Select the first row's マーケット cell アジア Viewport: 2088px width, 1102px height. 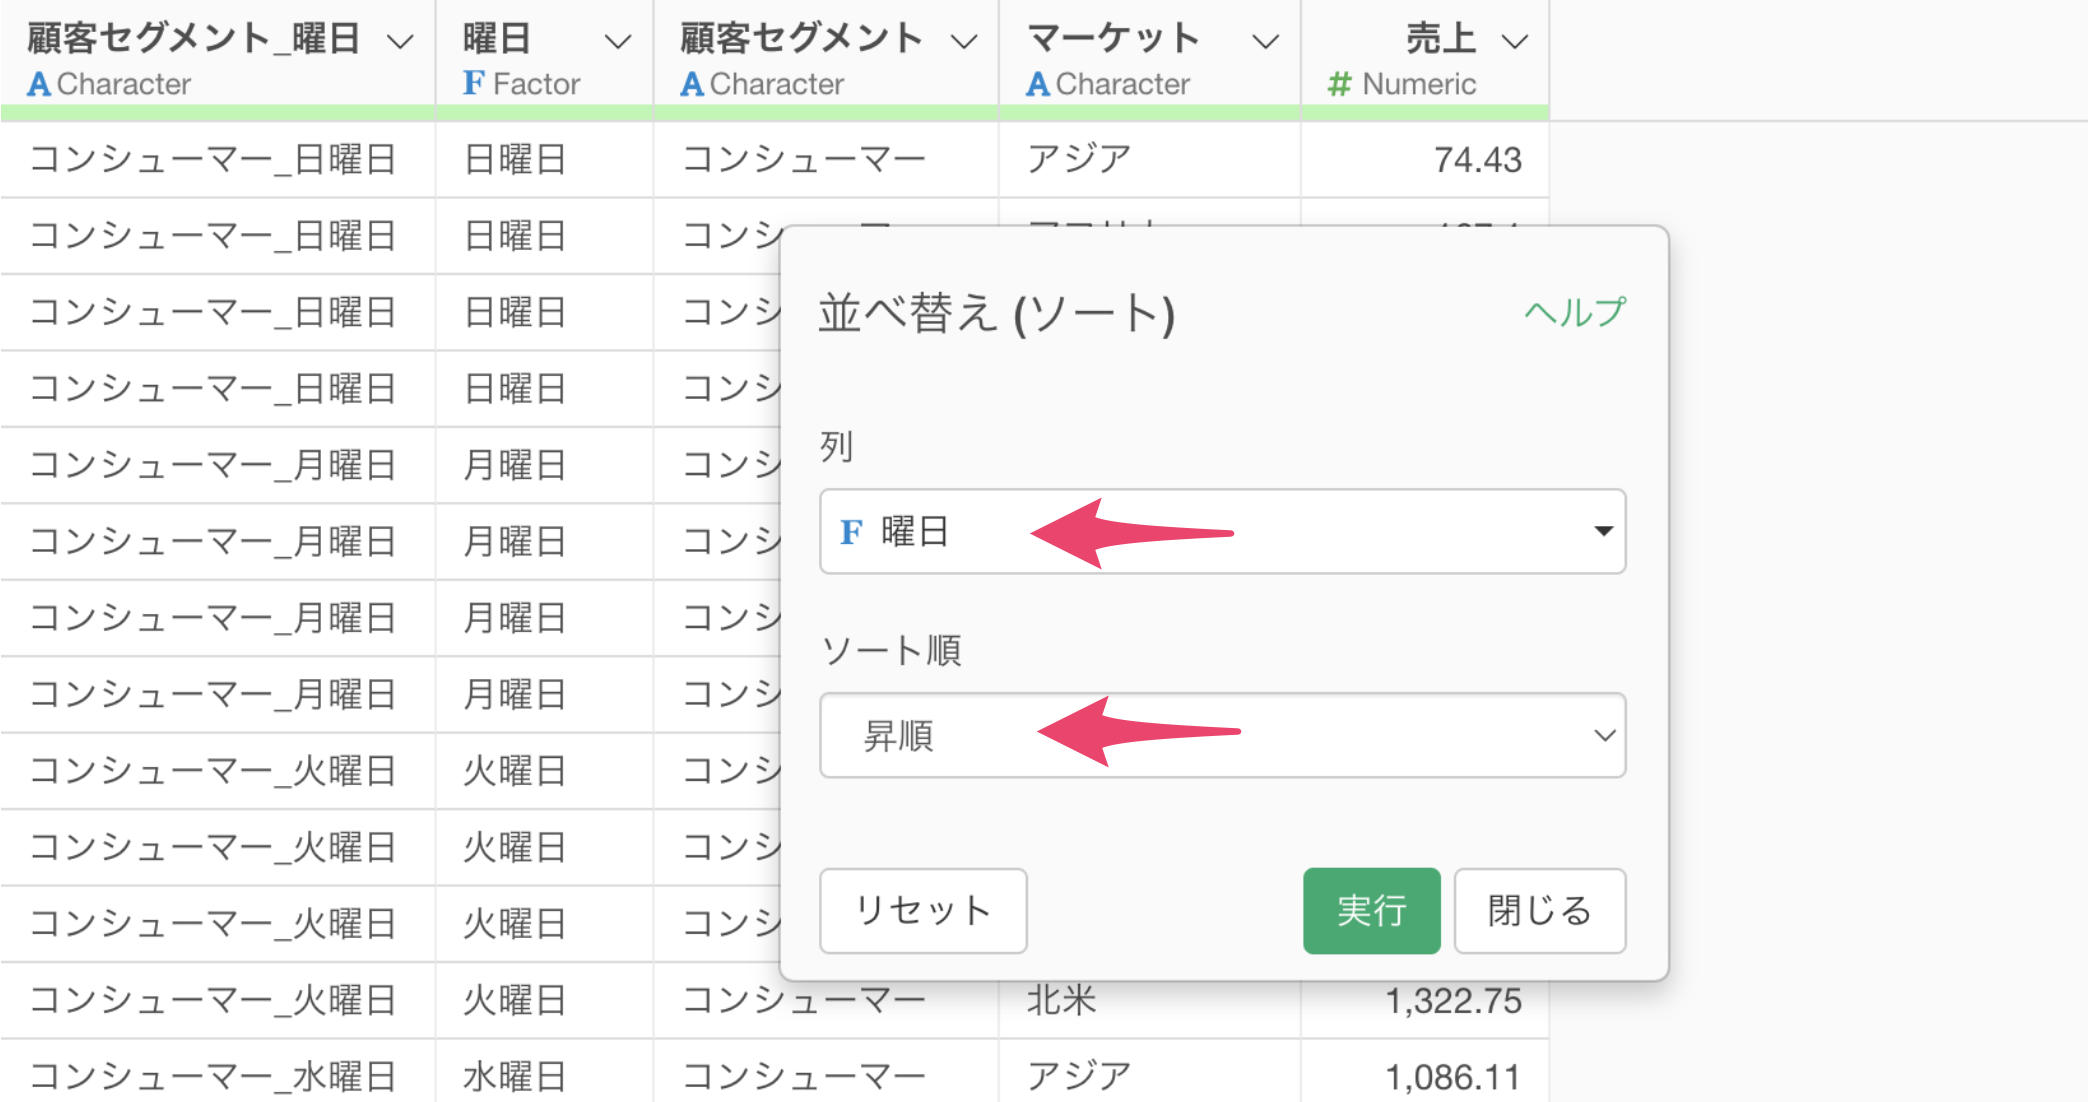coord(1149,159)
